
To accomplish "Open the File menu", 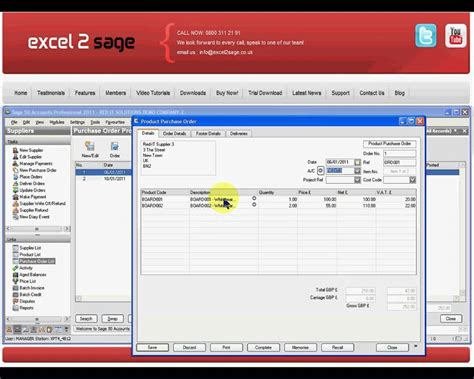I will tap(14, 122).
